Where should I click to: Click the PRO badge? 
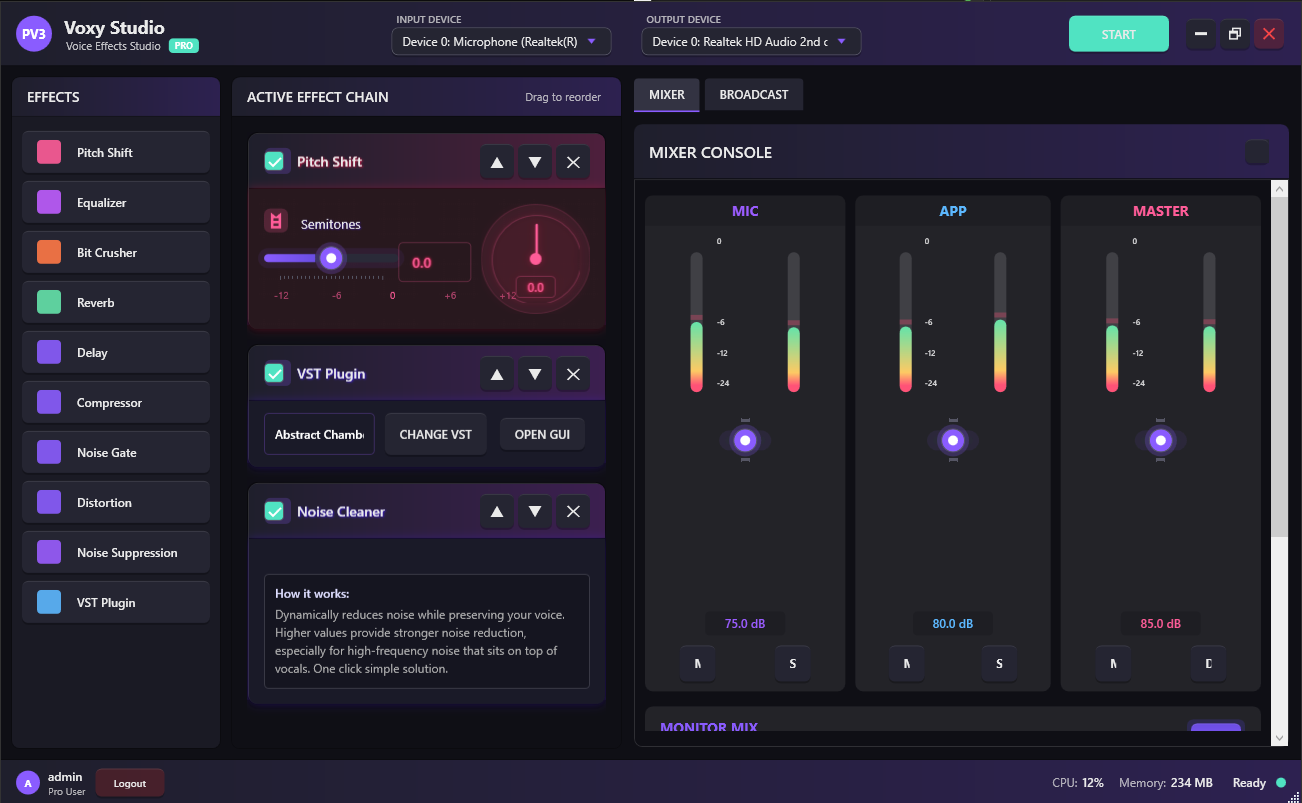184,46
